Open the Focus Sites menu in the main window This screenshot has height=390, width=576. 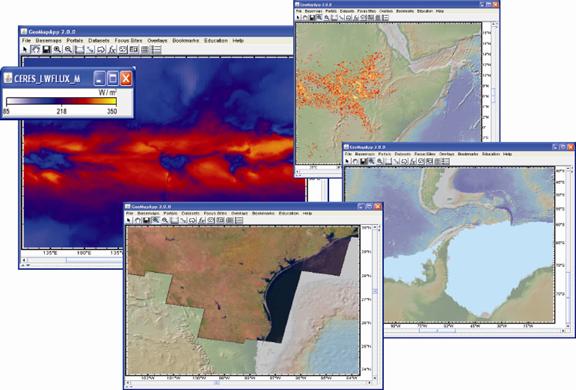pyautogui.click(x=128, y=40)
